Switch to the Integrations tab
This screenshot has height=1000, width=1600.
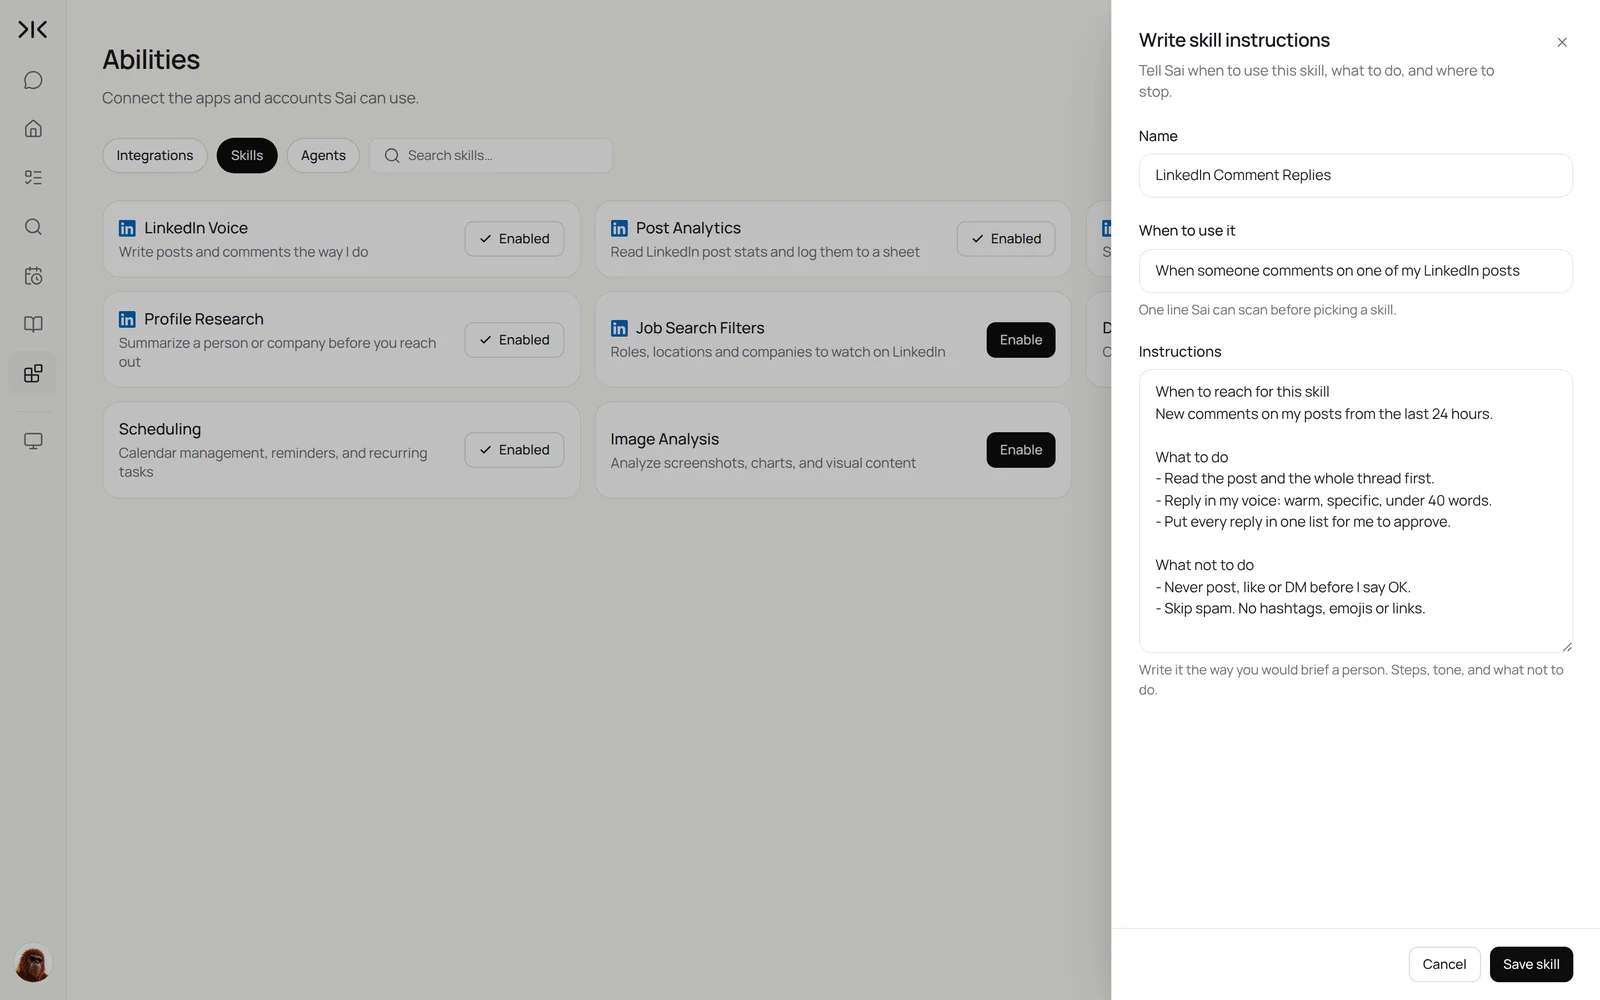155,155
